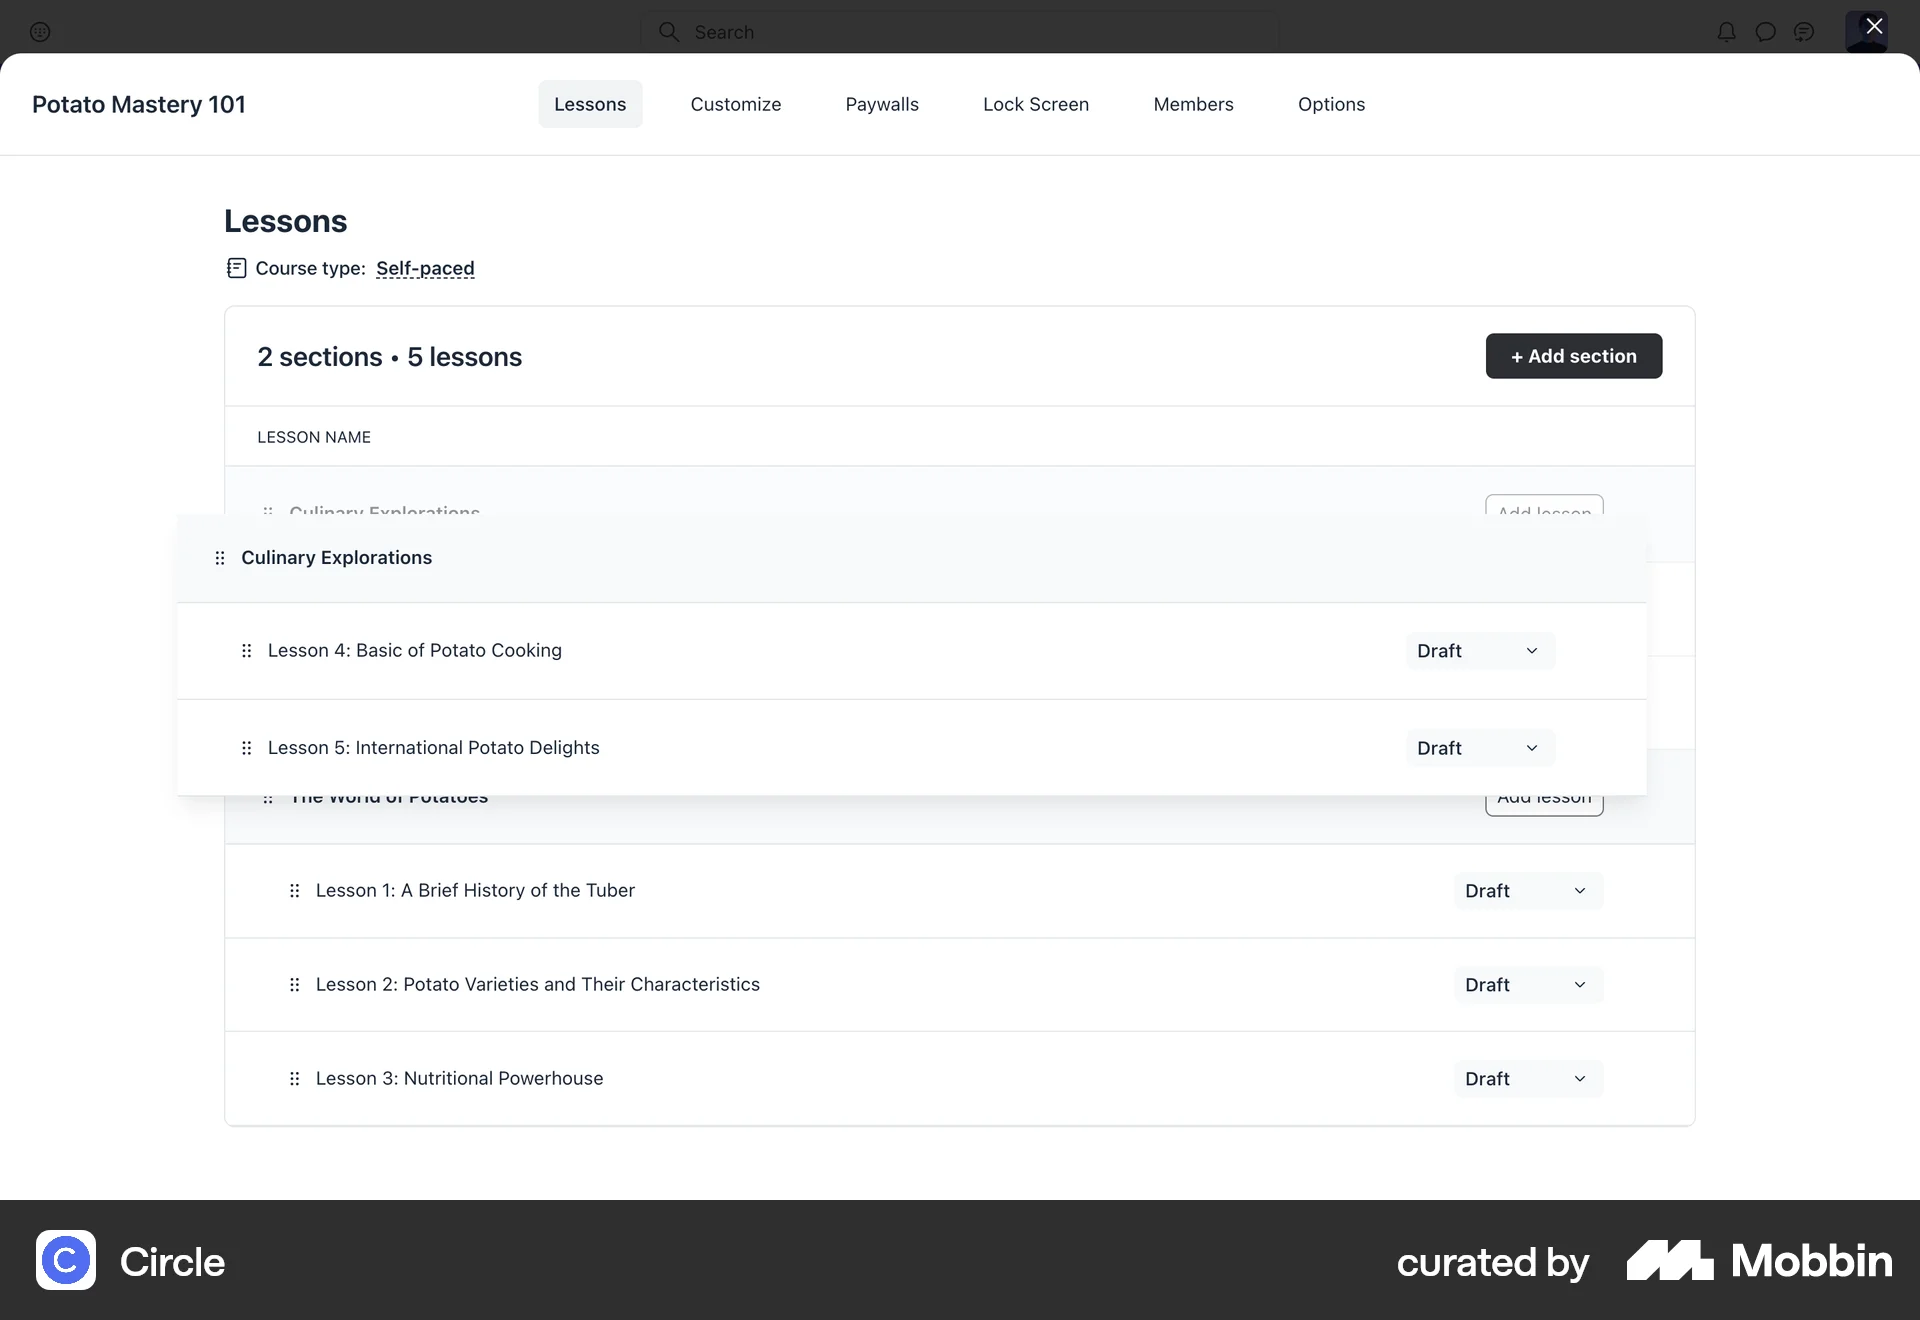
Task: Click the drag handle beside Lesson 4
Action: coord(246,650)
